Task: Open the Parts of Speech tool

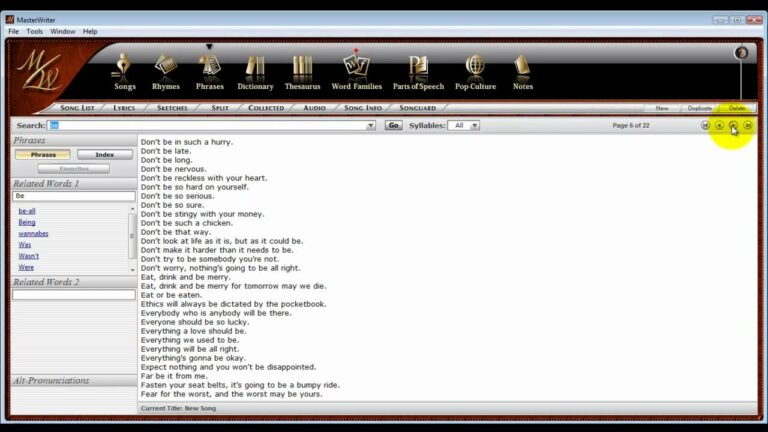Action: tap(418, 72)
